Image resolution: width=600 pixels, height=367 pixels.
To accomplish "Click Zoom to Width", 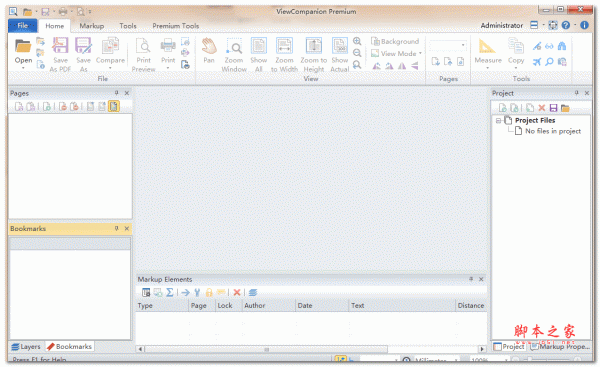I will [x=284, y=46].
